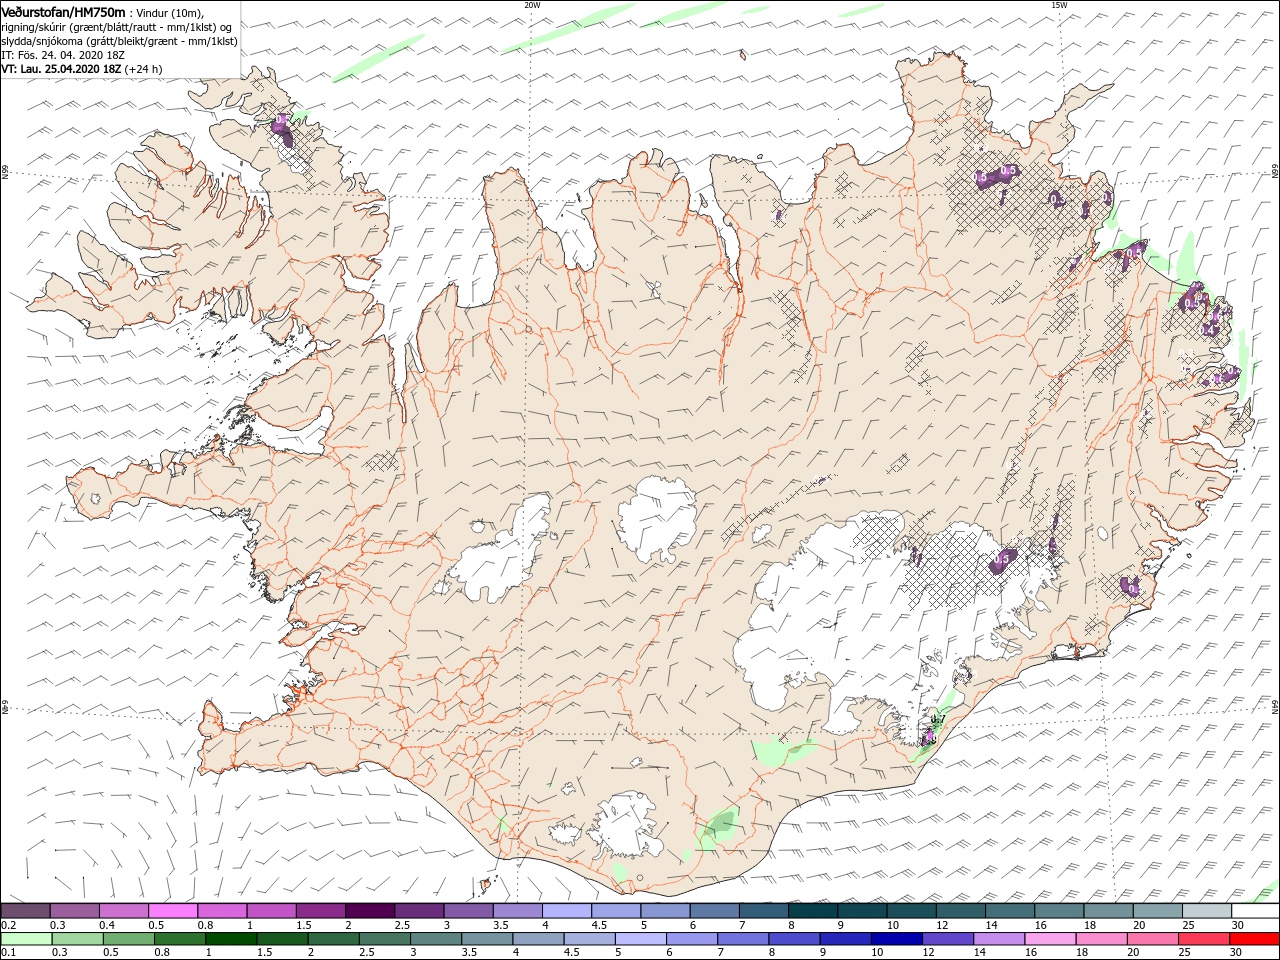Viewport: 1280px width, 960px height.
Task: Select the pale green 0.1 rain legend swatch
Action: [26, 938]
